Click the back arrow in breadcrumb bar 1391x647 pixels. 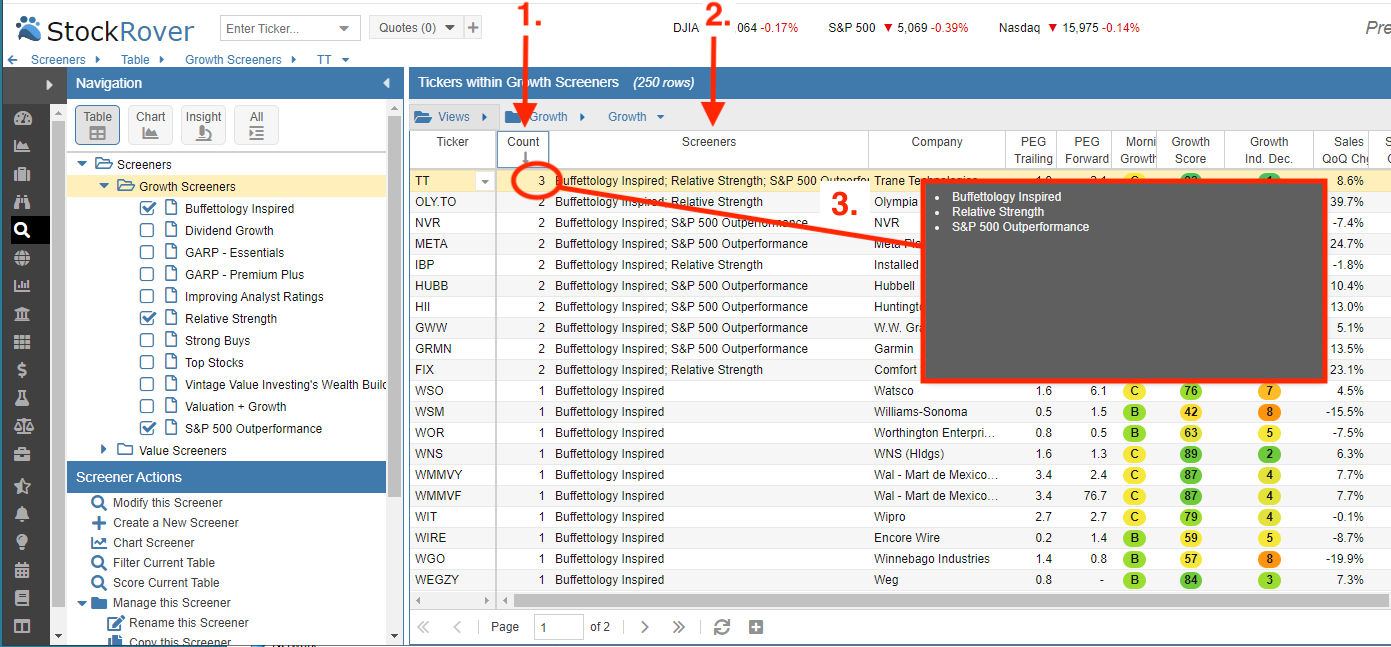13,60
